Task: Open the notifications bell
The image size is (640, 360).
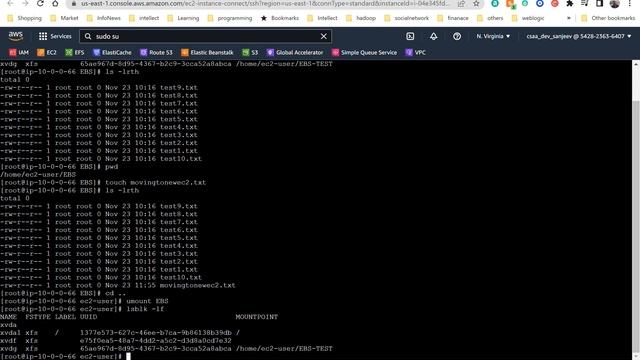Action: [x=433, y=36]
